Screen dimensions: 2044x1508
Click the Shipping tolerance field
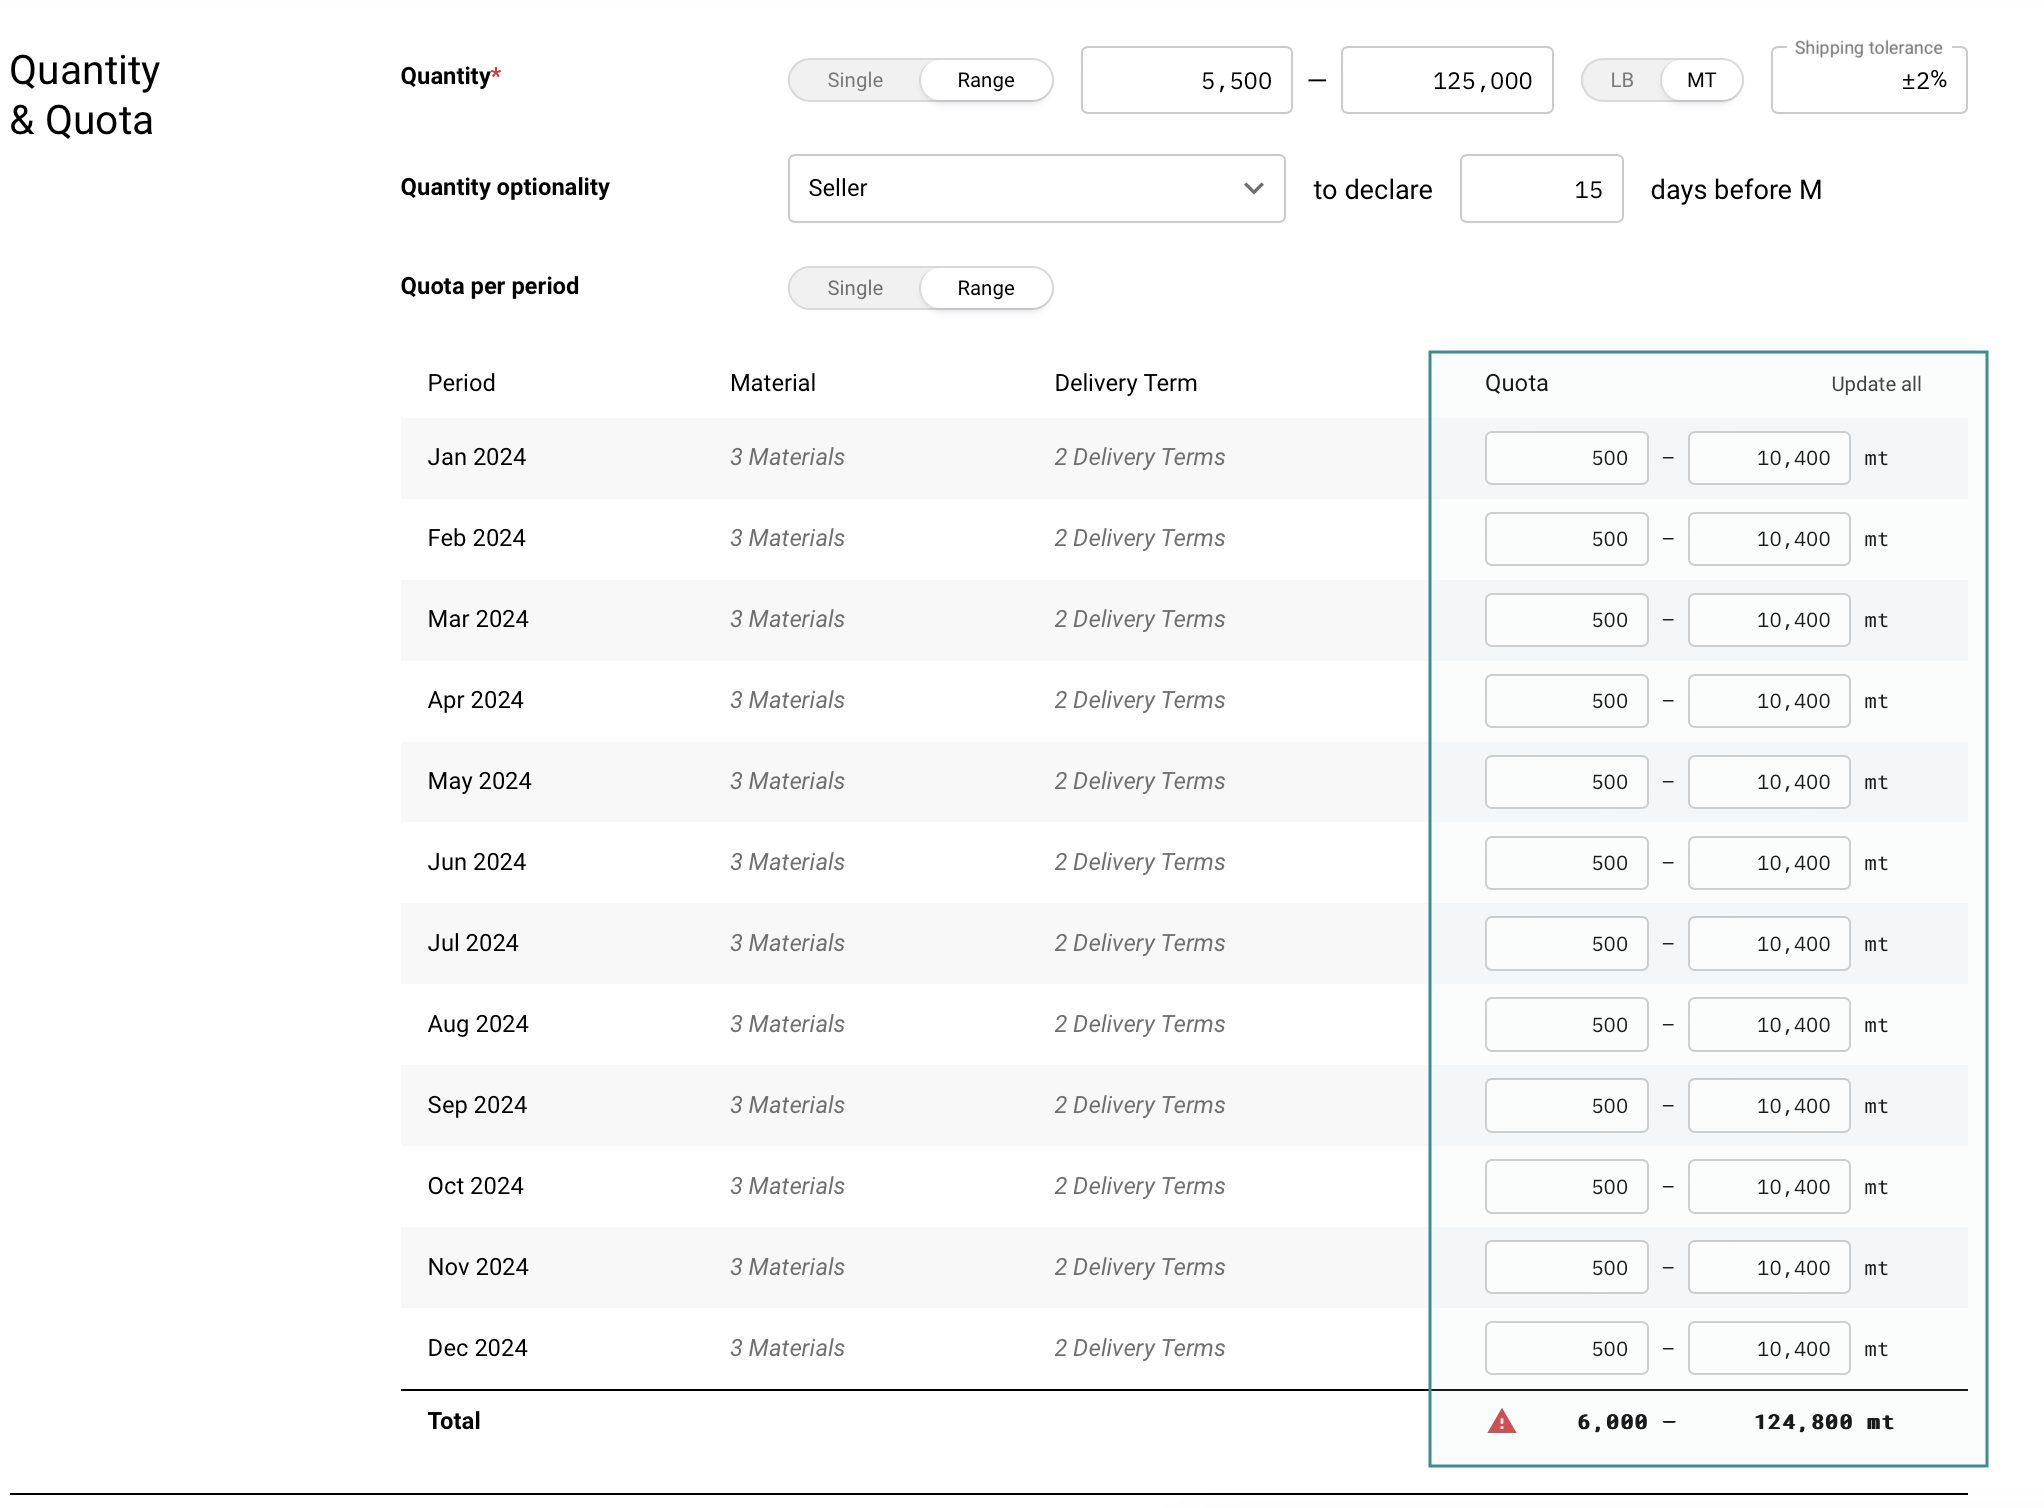tap(1868, 81)
